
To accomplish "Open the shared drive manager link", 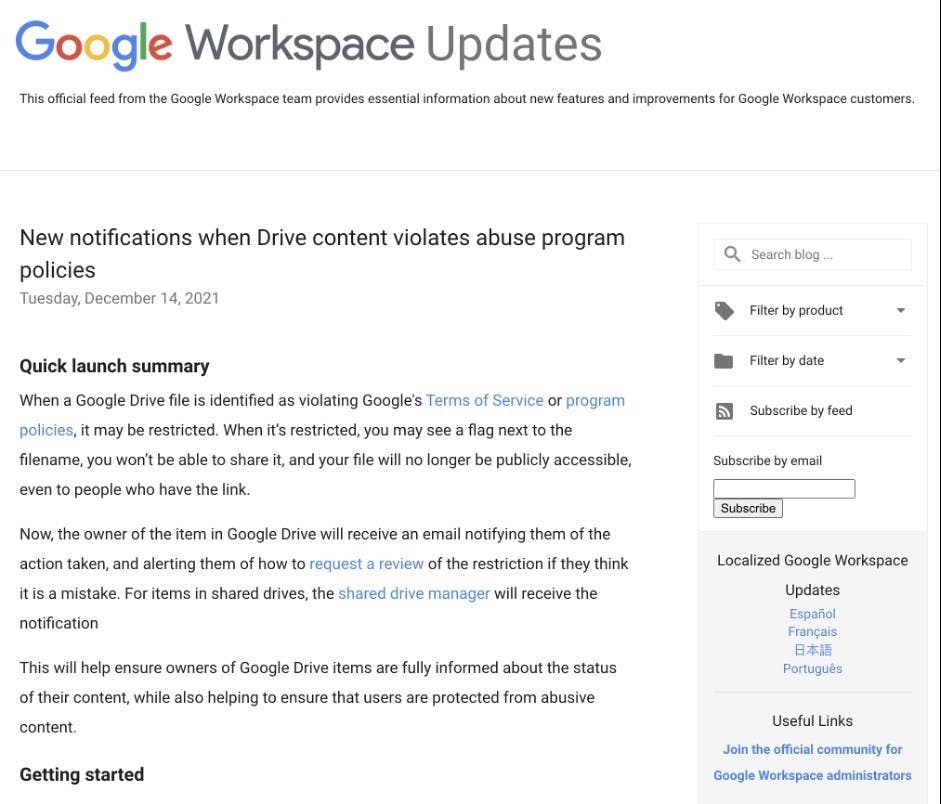I will (x=414, y=593).
